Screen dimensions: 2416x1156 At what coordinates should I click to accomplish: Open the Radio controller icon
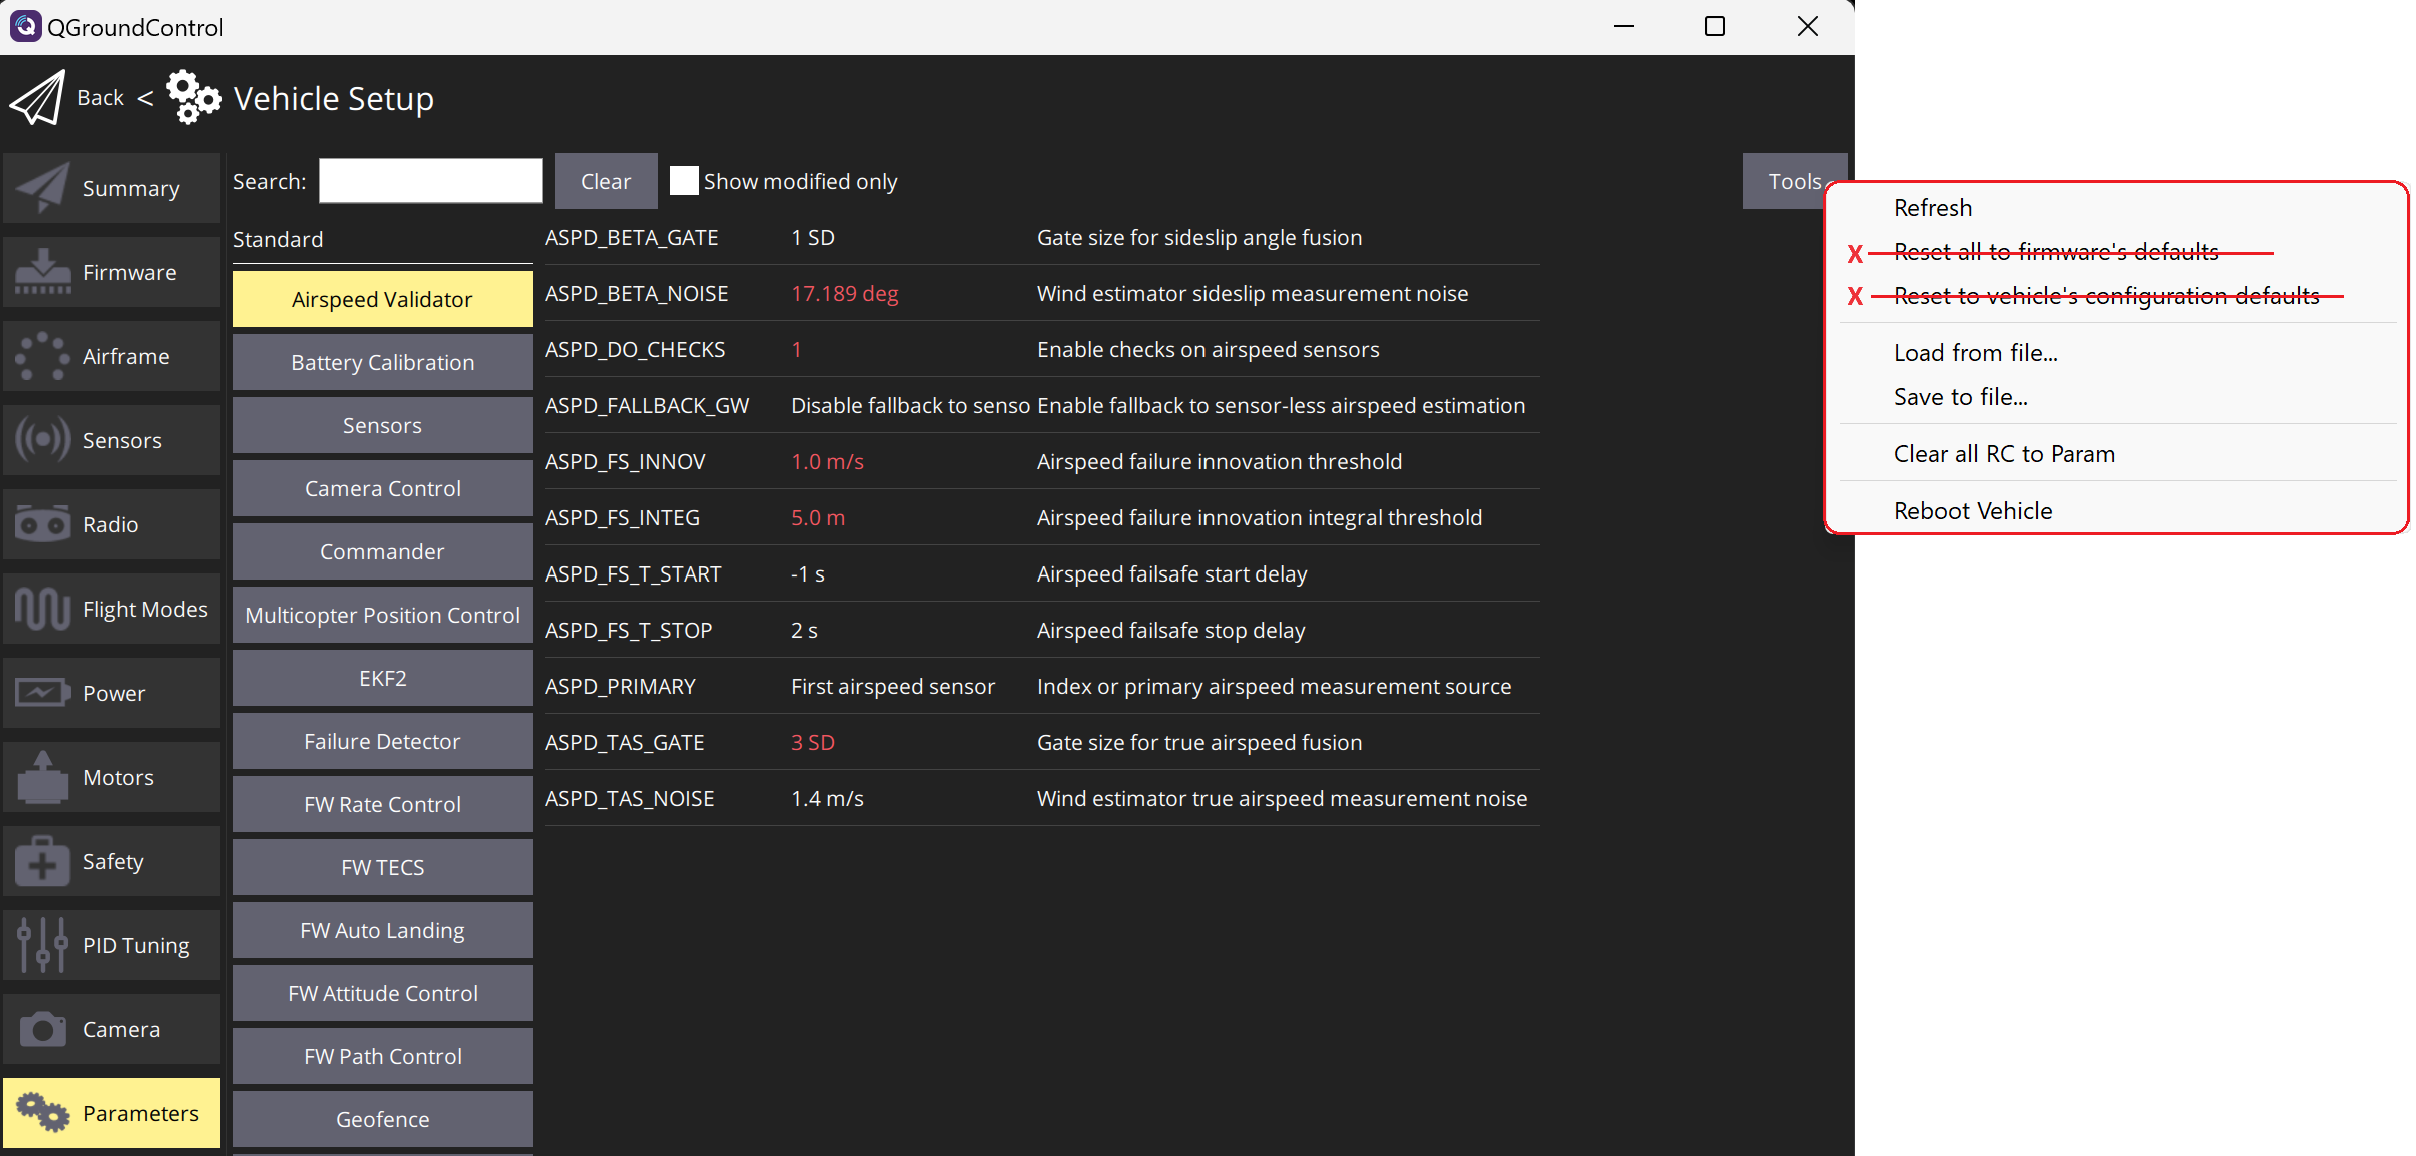tap(42, 524)
